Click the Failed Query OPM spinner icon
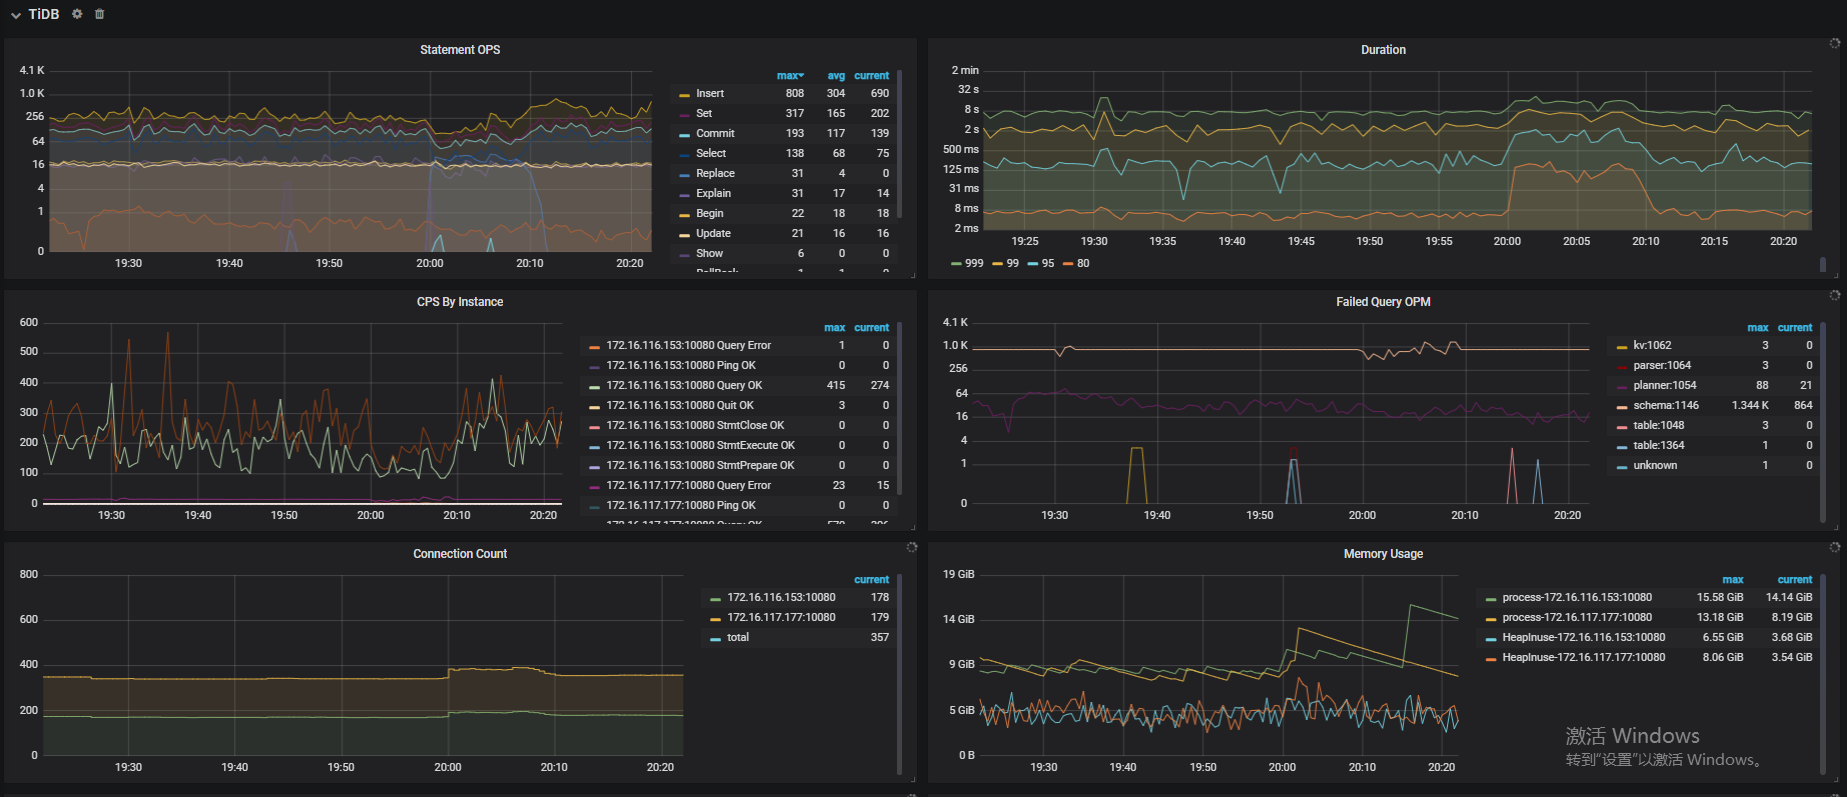The height and width of the screenshot is (797, 1847). pos(1834,296)
